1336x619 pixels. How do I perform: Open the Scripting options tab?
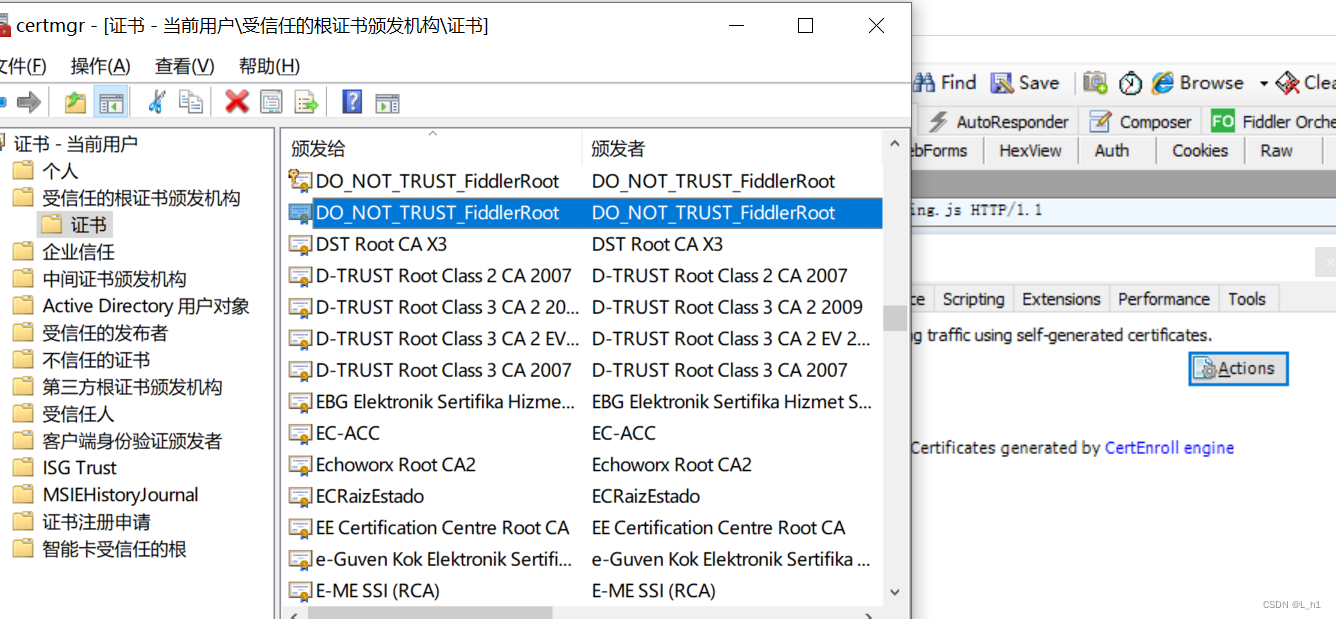(x=973, y=299)
